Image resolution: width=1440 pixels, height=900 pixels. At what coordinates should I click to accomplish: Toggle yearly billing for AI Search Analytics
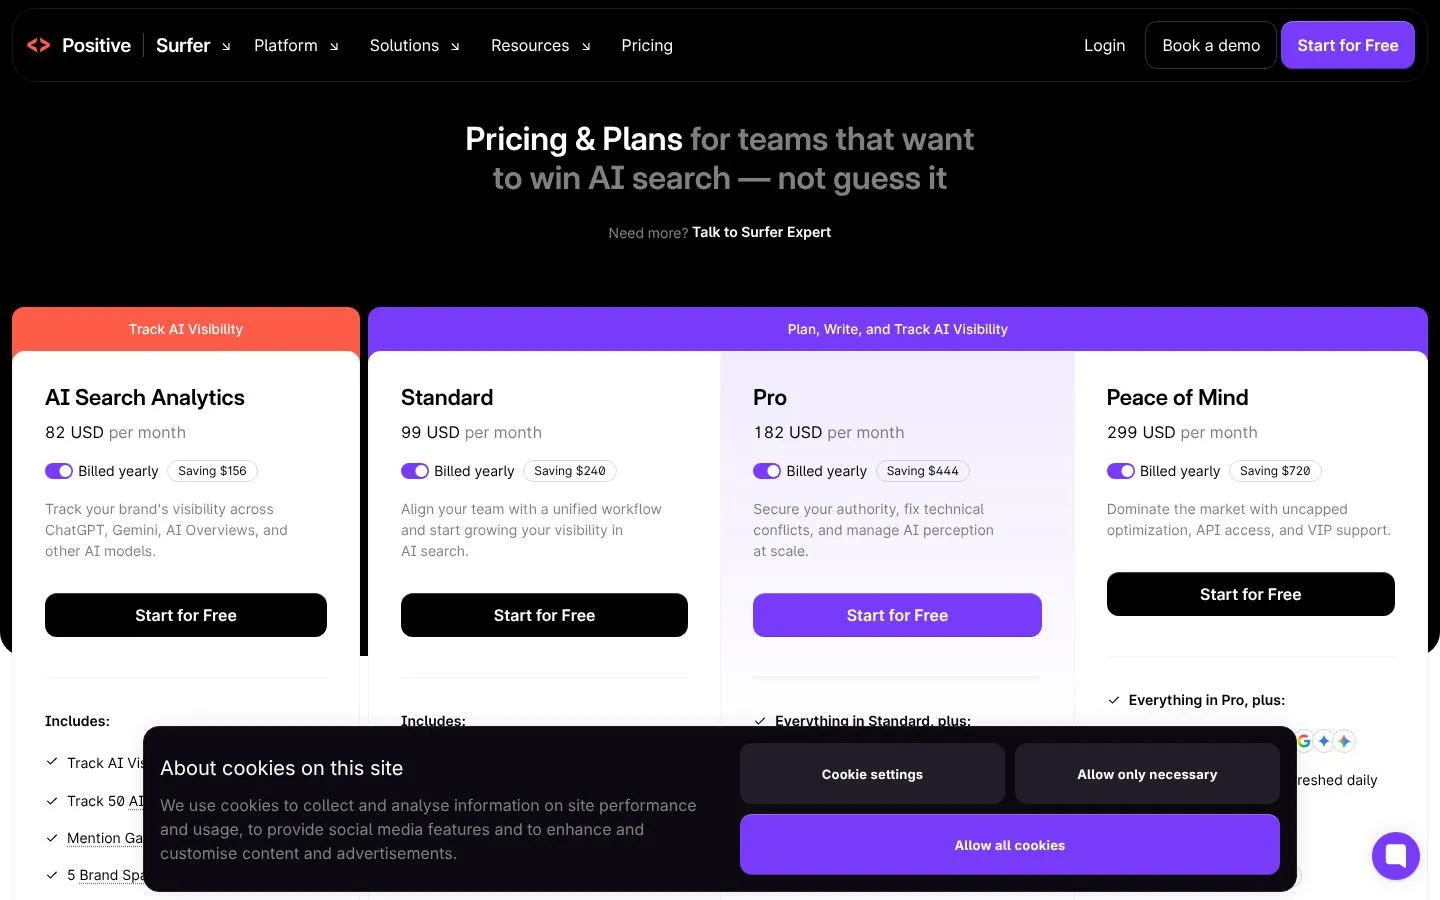59,471
